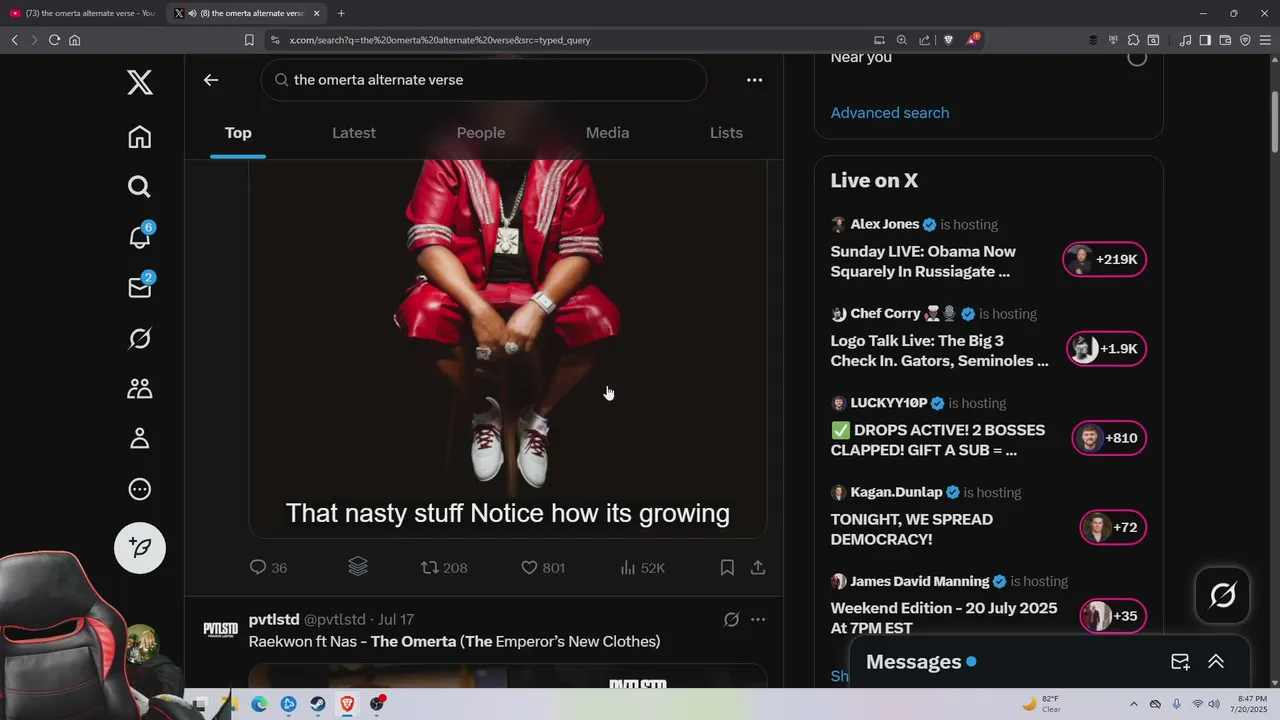Expand the Messages drawer
1280x720 pixels.
1216,662
